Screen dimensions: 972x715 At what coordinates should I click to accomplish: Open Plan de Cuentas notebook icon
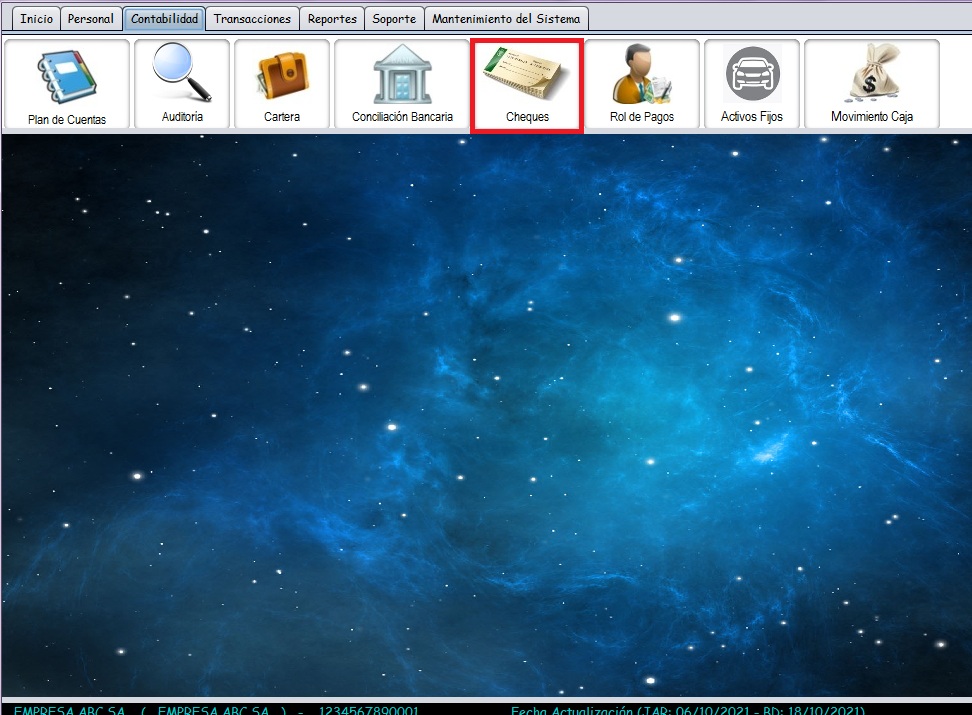66,77
